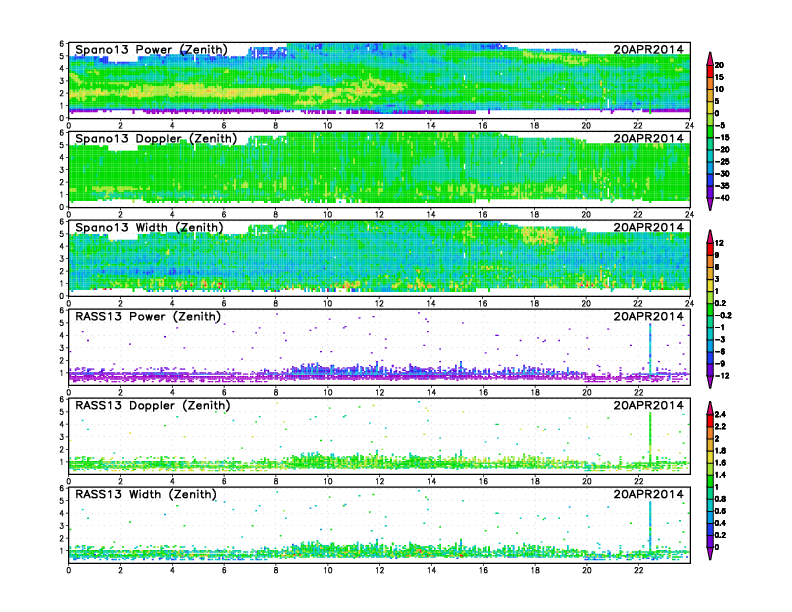Image resolution: width=792 pixels, height=612 pixels.
Task: Click the '15' label on the top color bar
Action: 719,77
